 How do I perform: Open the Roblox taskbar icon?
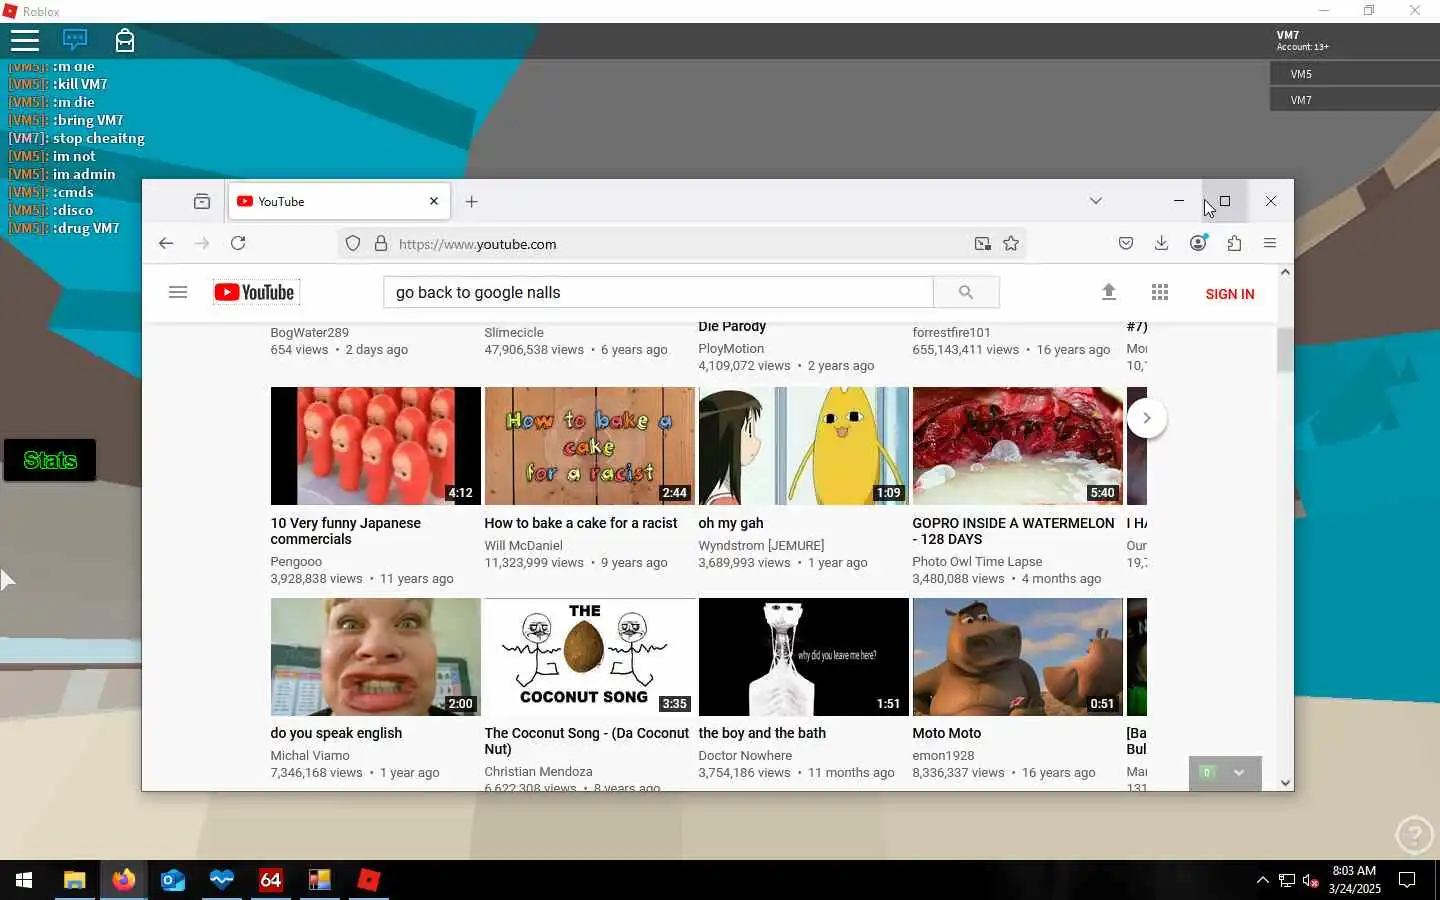click(369, 880)
